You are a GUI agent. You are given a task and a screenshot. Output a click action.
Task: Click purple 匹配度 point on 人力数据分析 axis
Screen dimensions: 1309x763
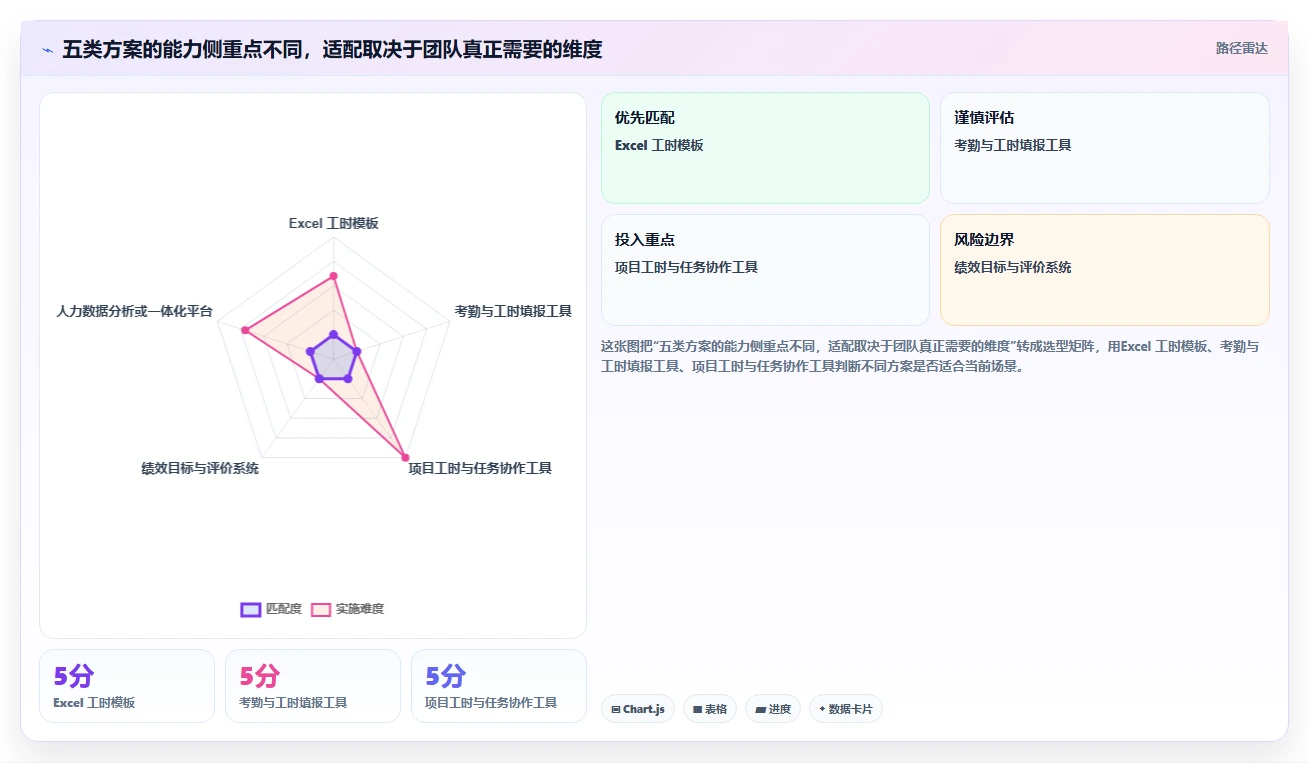[311, 351]
